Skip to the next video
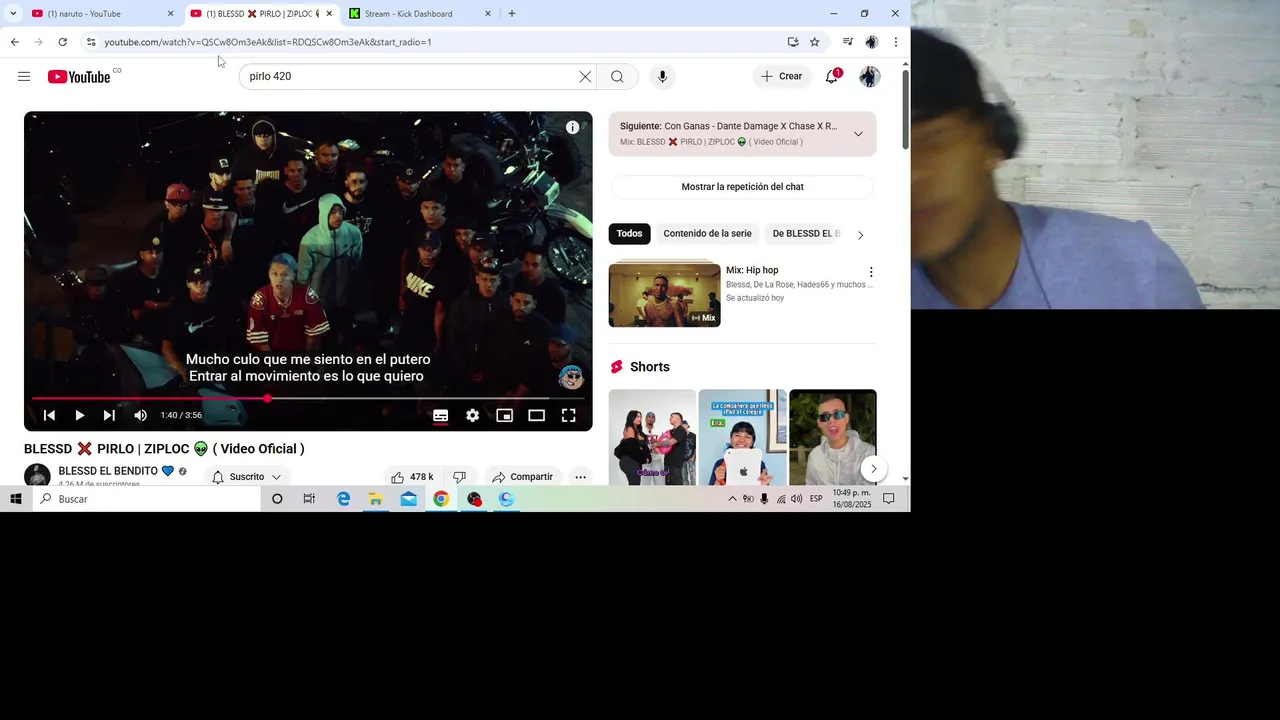This screenshot has height=720, width=1280. click(109, 415)
